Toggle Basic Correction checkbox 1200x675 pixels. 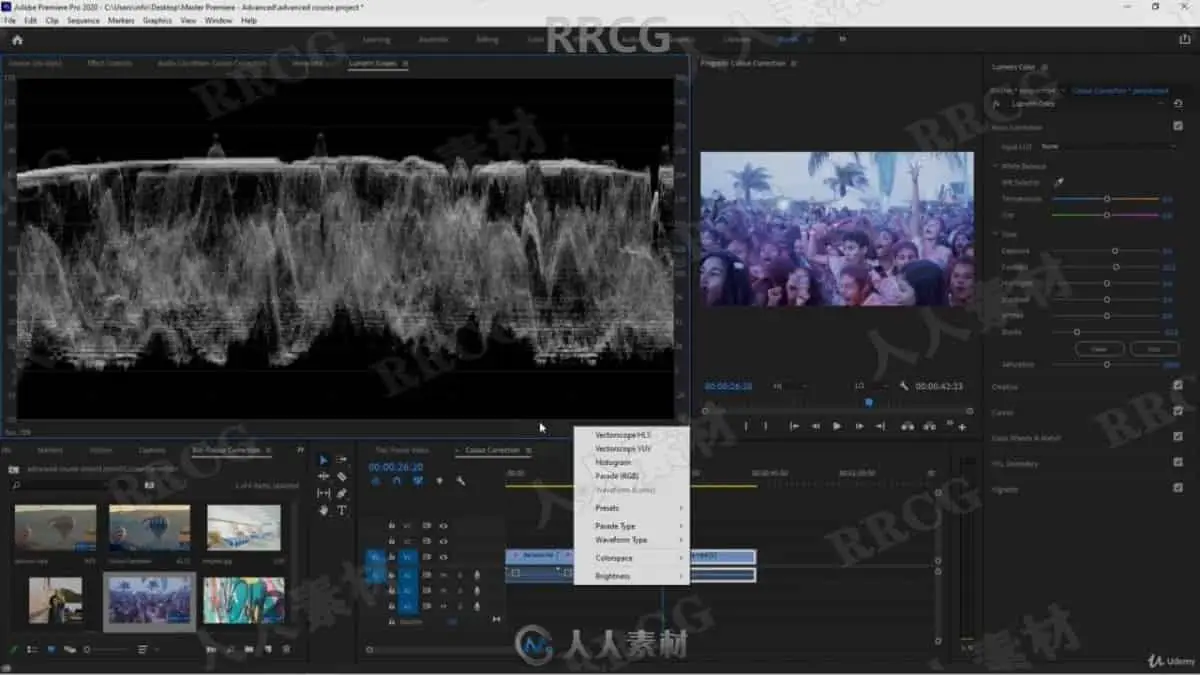(x=1178, y=127)
